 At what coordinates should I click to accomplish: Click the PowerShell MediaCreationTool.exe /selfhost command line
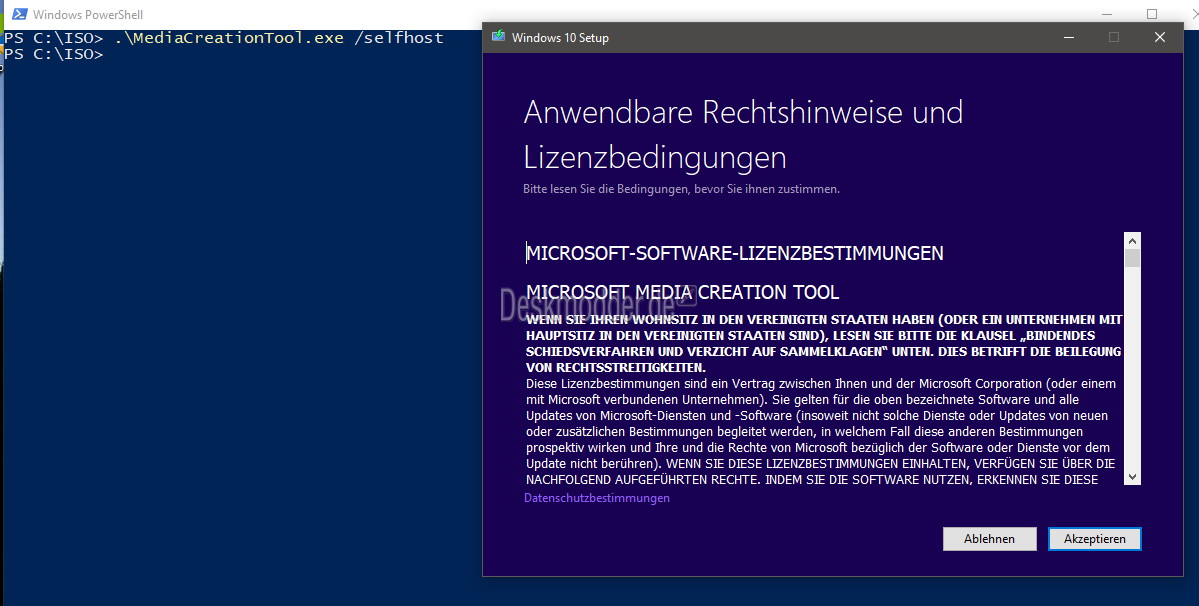[223, 37]
